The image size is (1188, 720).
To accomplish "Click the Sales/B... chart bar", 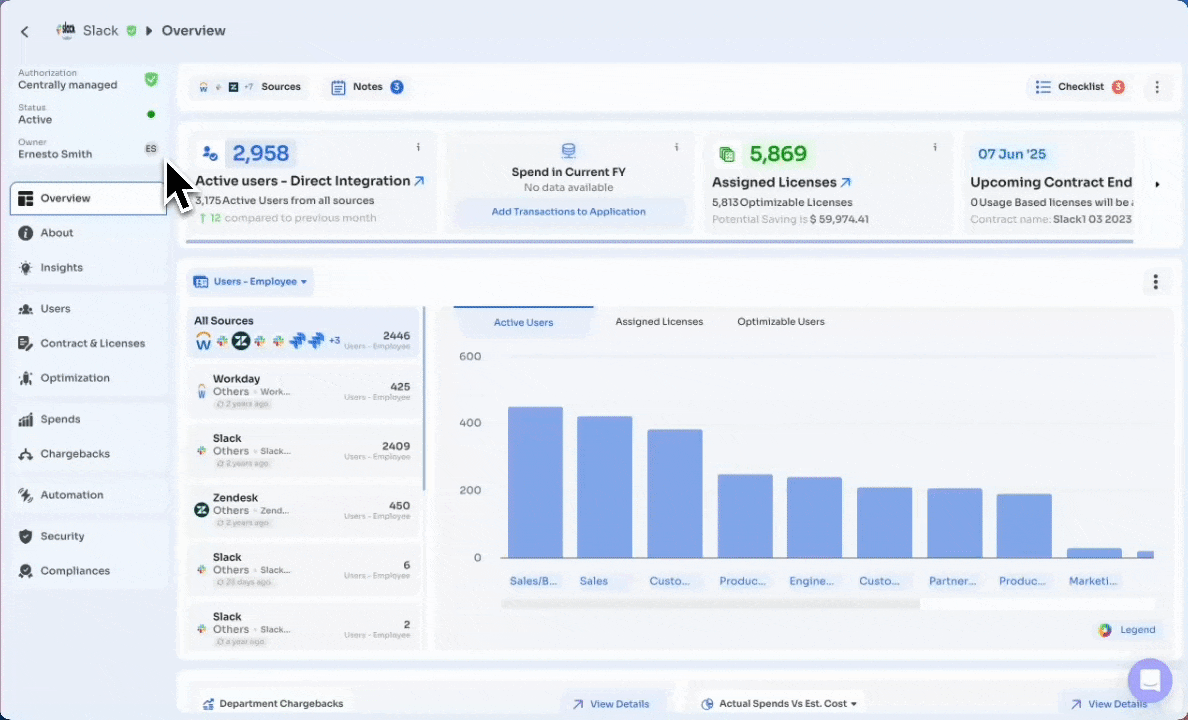I will 535,483.
